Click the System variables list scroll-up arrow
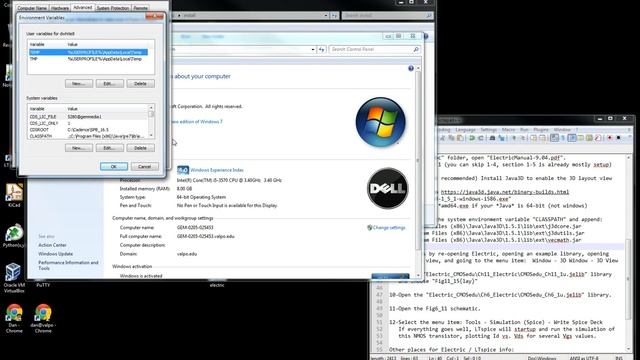 click(151, 108)
